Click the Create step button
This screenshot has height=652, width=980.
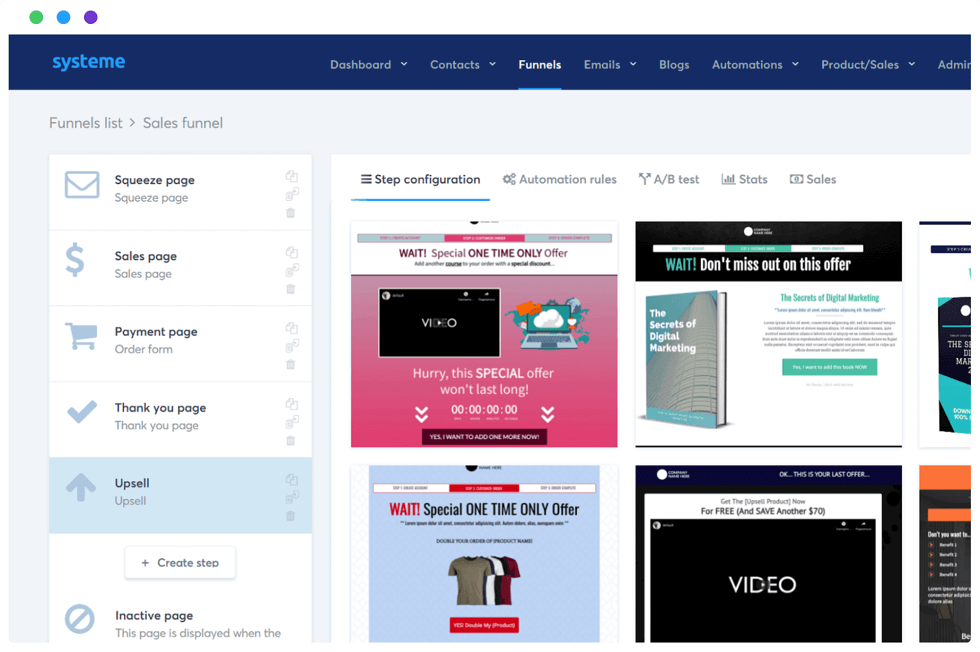point(180,563)
